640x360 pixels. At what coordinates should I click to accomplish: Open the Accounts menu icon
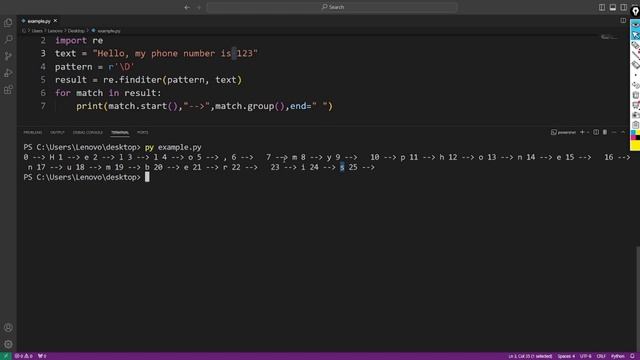point(8,327)
